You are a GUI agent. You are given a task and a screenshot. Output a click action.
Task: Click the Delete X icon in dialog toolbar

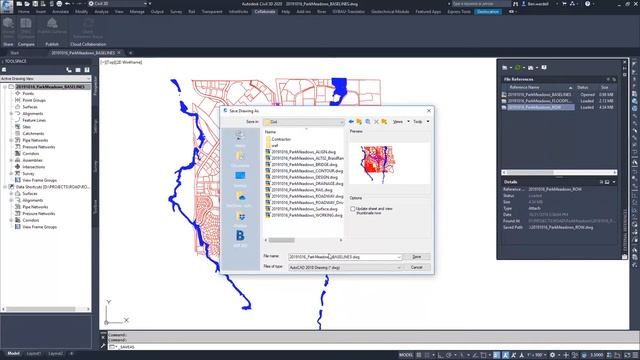tap(376, 122)
